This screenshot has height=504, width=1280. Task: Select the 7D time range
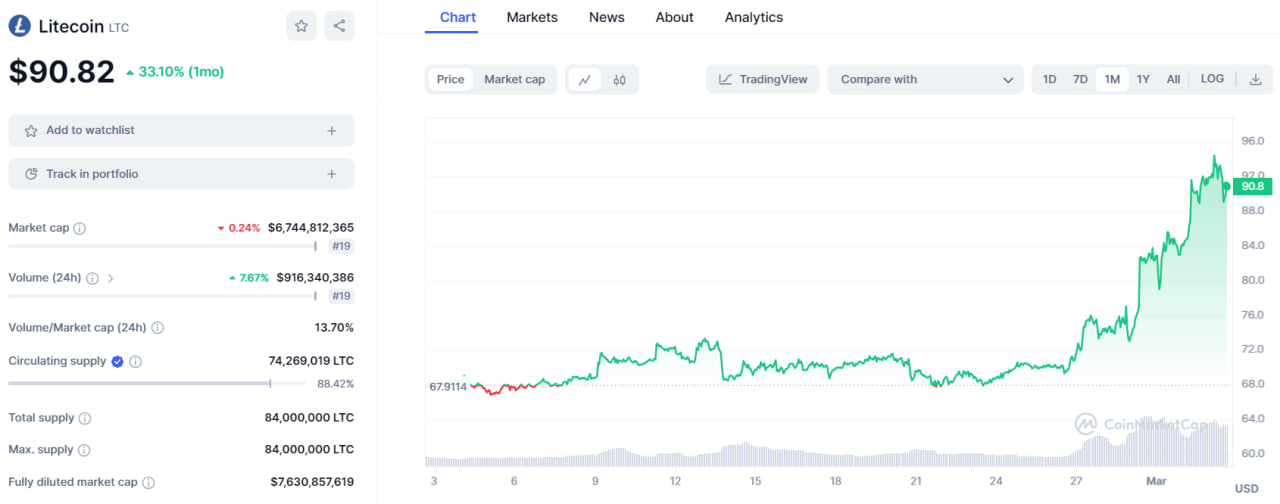pos(1080,80)
